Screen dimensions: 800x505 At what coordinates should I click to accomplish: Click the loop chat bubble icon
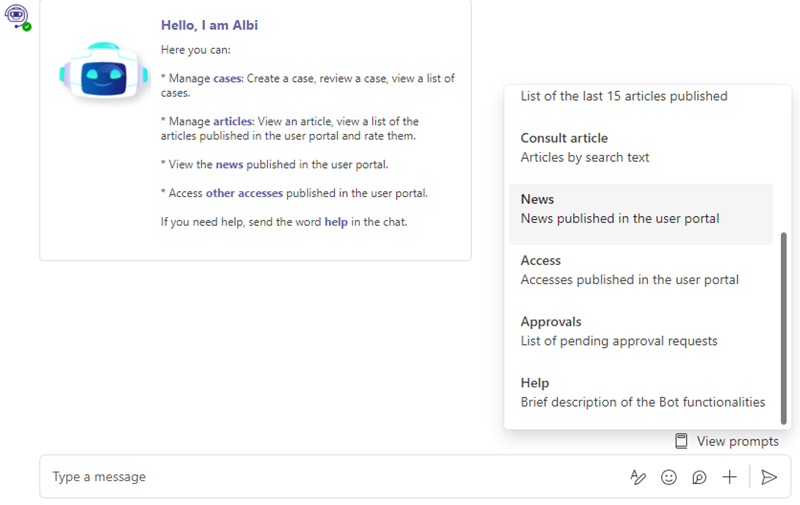point(699,477)
